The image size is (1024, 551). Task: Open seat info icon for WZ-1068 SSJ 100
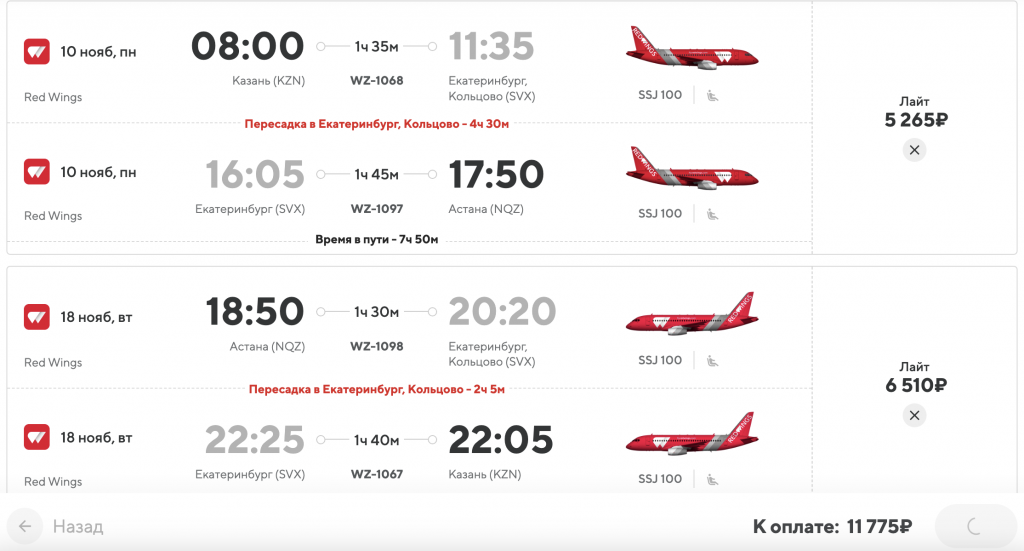click(712, 96)
